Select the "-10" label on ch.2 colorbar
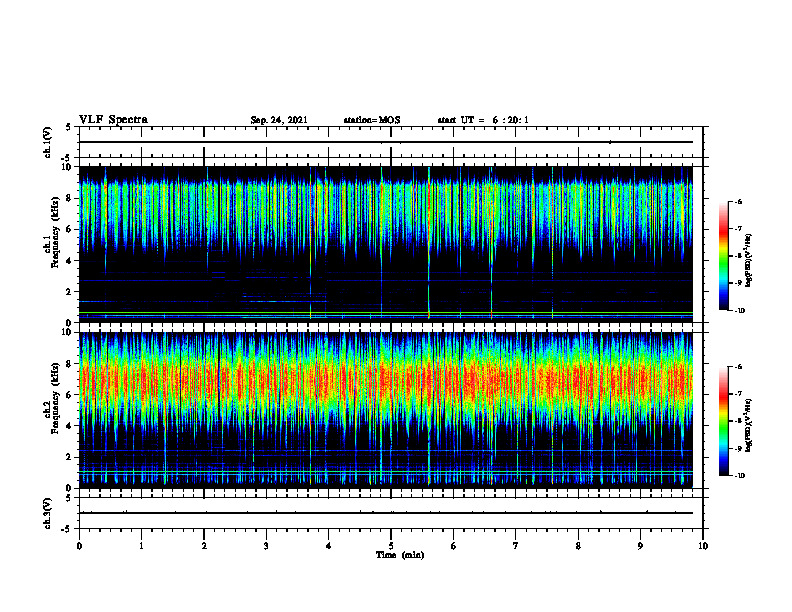 pos(740,476)
